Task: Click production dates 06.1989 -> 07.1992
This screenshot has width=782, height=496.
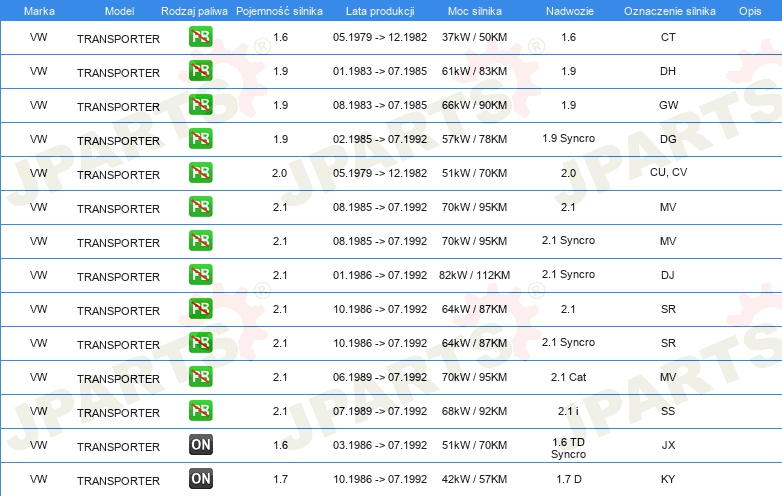Action: click(380, 377)
